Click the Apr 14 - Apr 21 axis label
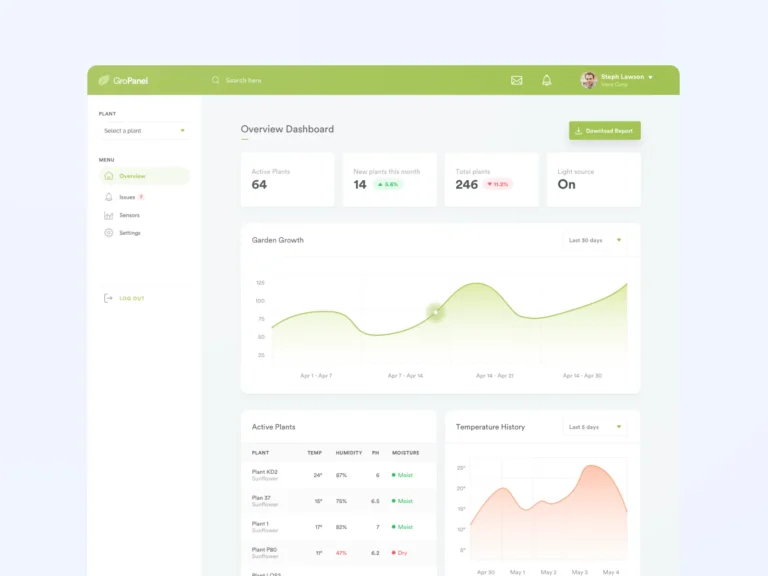768x576 pixels. (495, 376)
